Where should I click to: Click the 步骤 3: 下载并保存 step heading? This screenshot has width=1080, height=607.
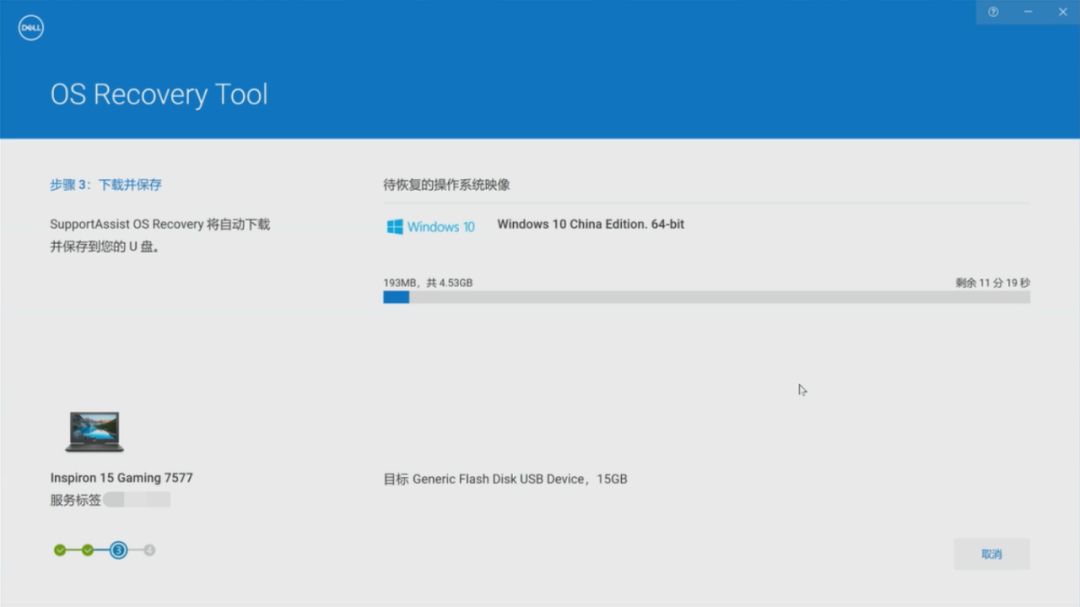click(x=107, y=185)
